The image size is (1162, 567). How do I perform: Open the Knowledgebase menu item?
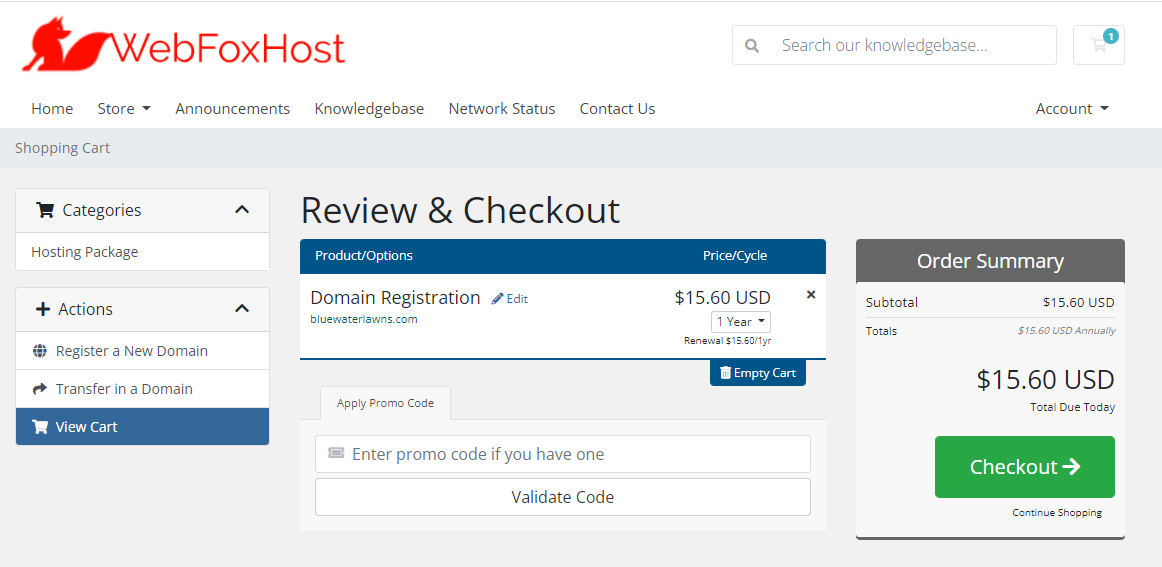point(369,109)
